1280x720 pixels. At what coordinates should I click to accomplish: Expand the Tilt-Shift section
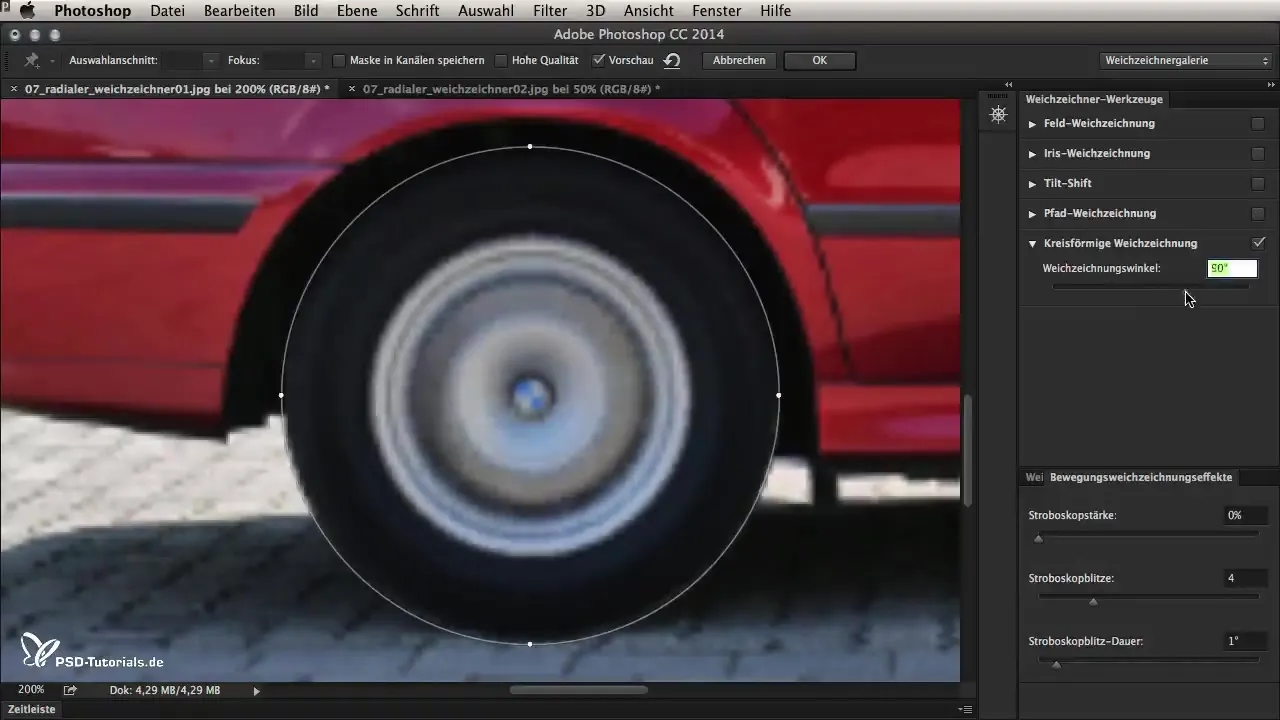coord(1033,184)
